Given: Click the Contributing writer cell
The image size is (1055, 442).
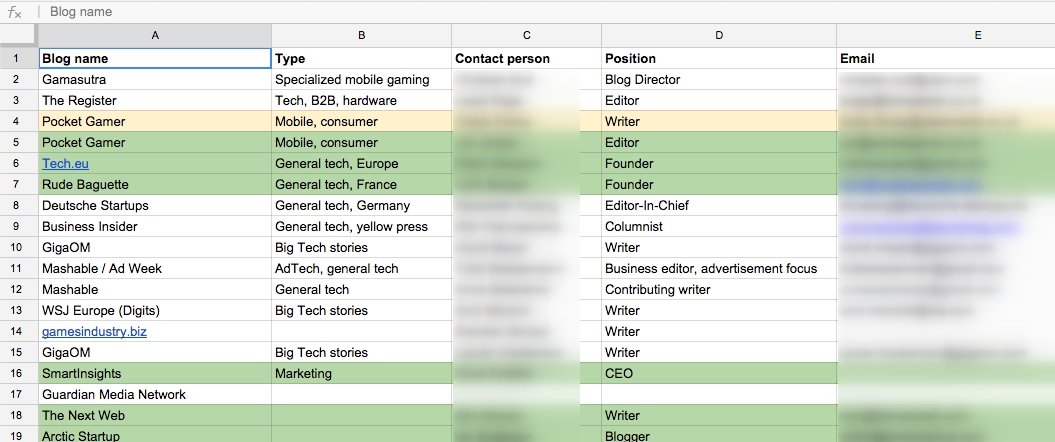Looking at the screenshot, I should click(719, 289).
